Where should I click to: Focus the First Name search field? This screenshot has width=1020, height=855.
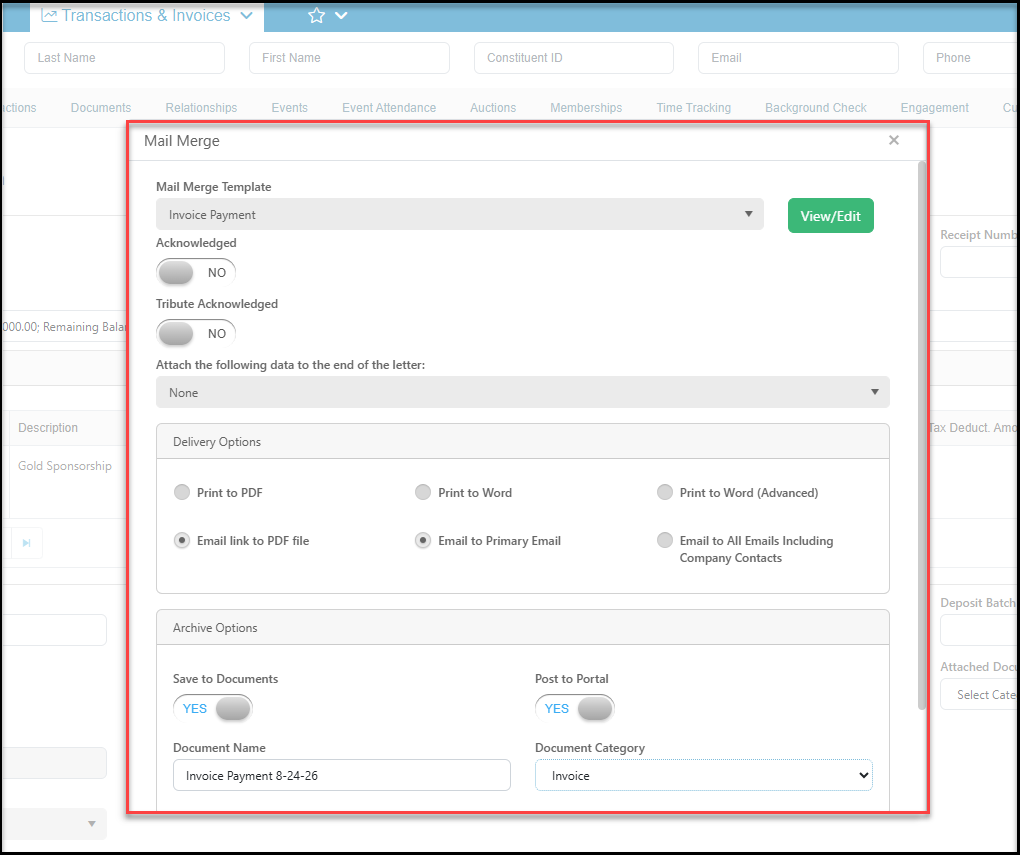349,58
